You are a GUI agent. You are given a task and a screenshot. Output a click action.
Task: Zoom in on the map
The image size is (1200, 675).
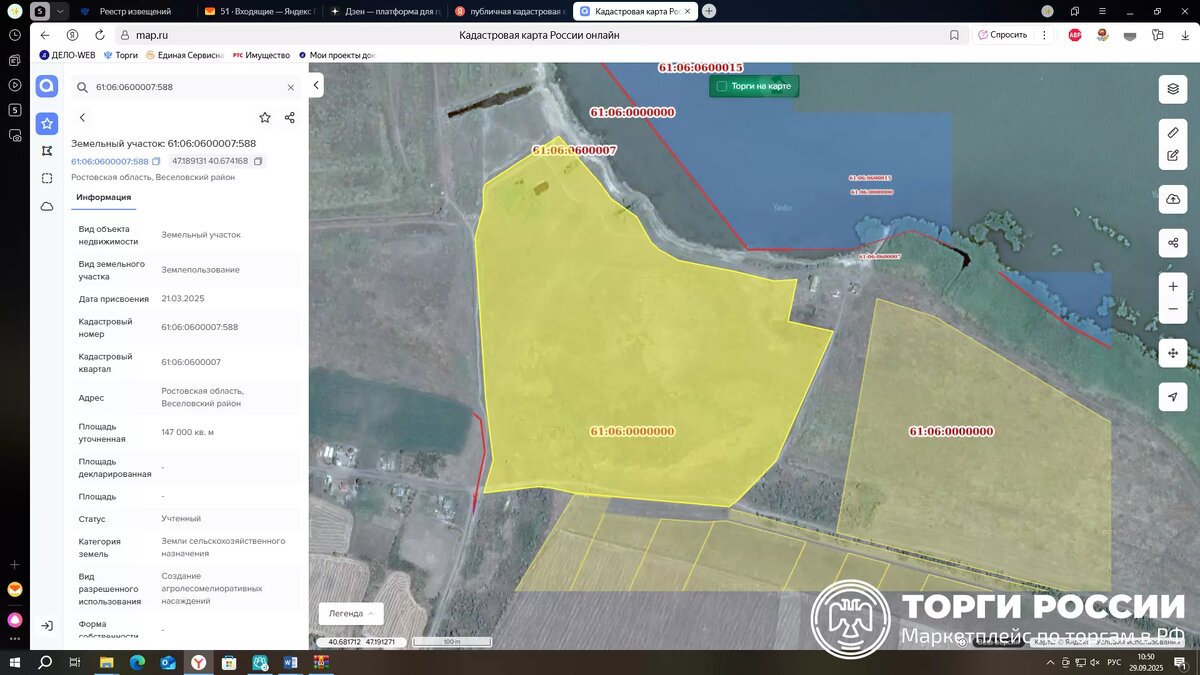1173,286
